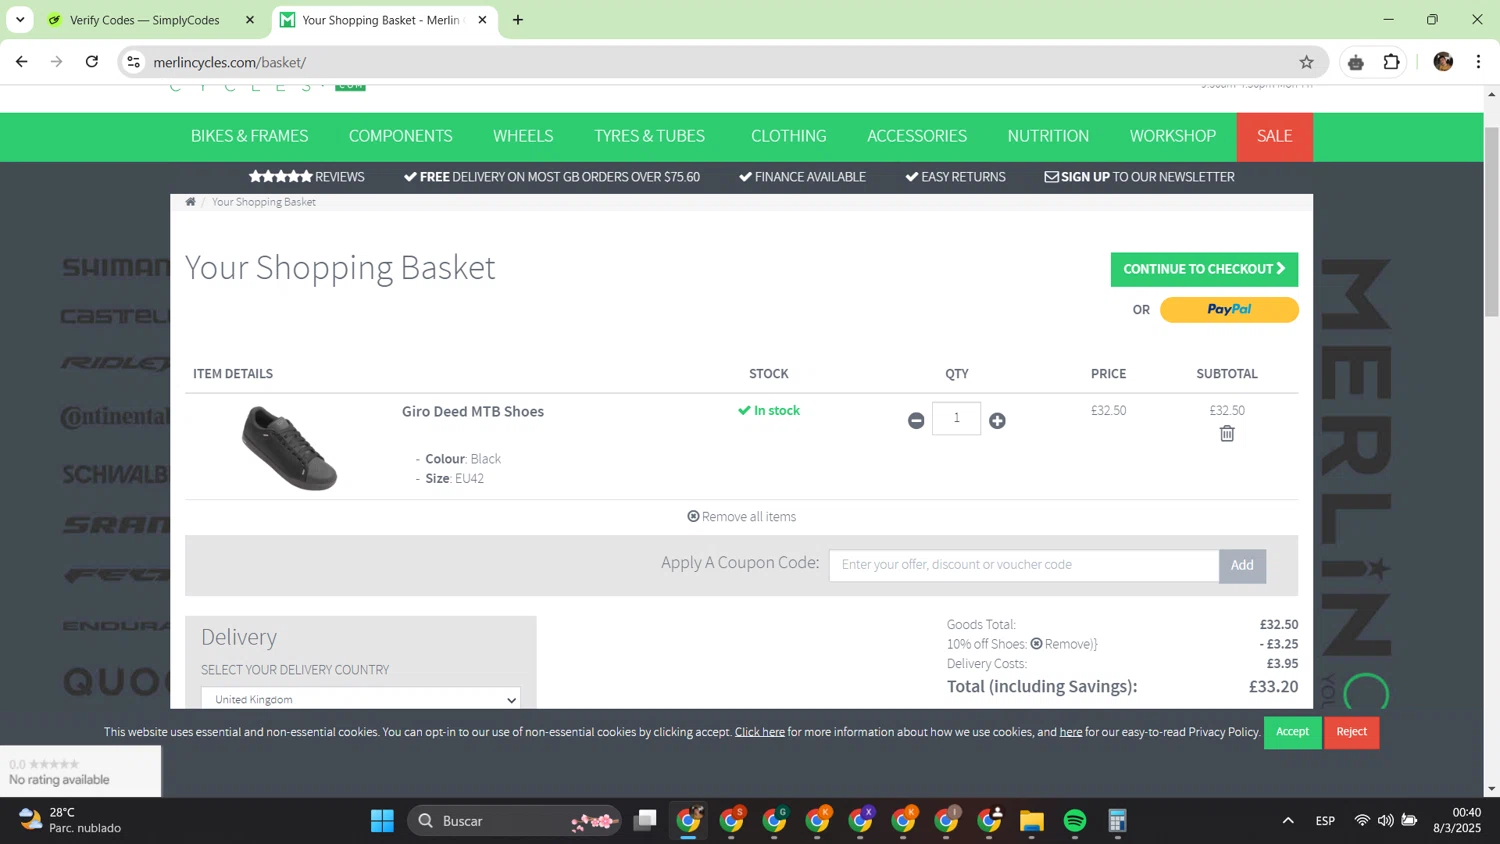Click Add coupon button
The width and height of the screenshot is (1500, 844).
[x=1242, y=565]
